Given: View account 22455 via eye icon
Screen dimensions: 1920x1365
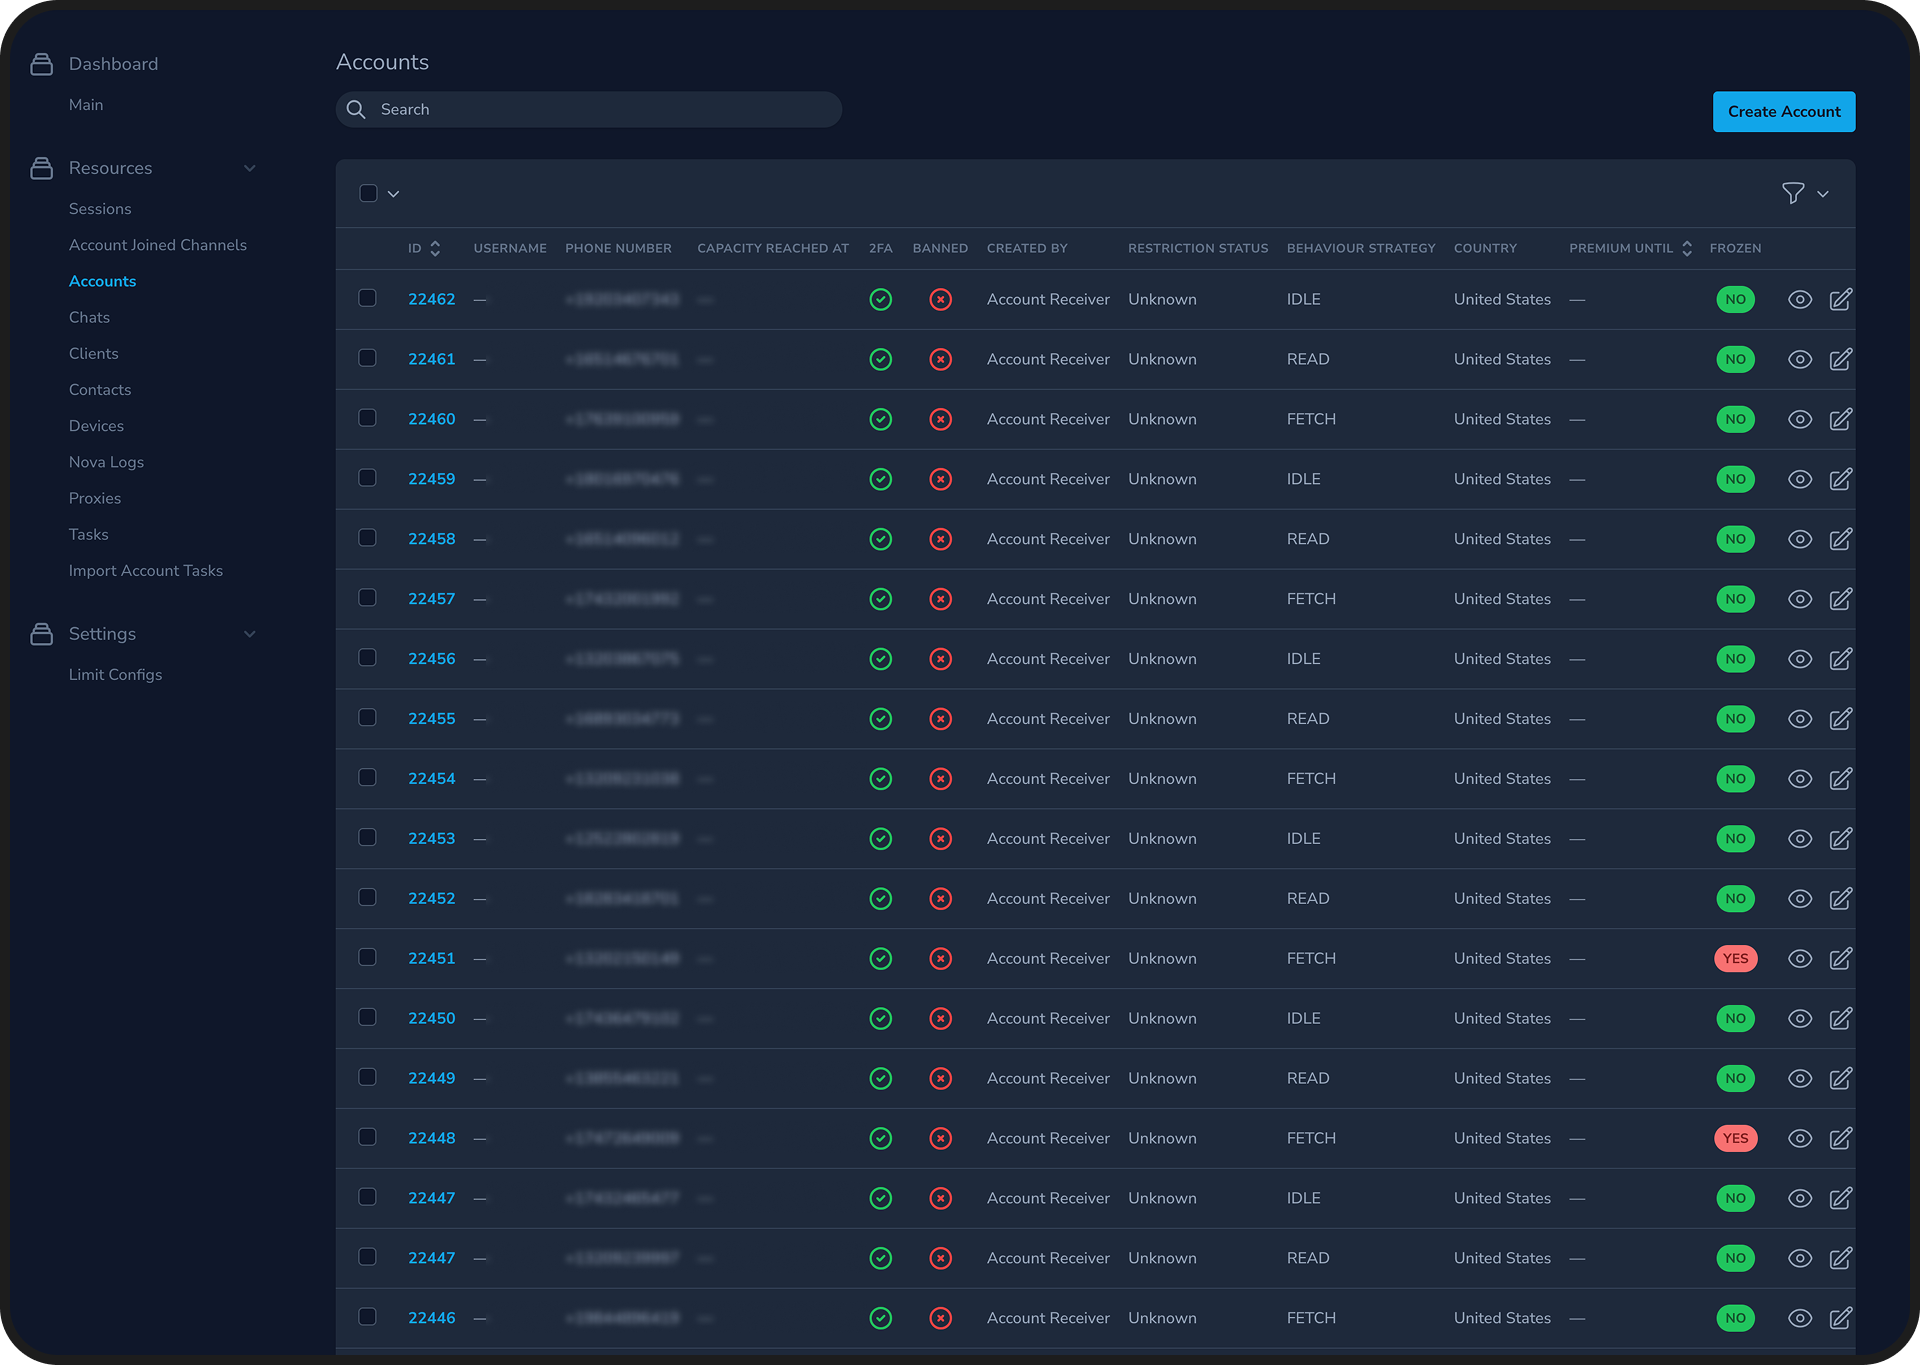Looking at the screenshot, I should pos(1800,719).
